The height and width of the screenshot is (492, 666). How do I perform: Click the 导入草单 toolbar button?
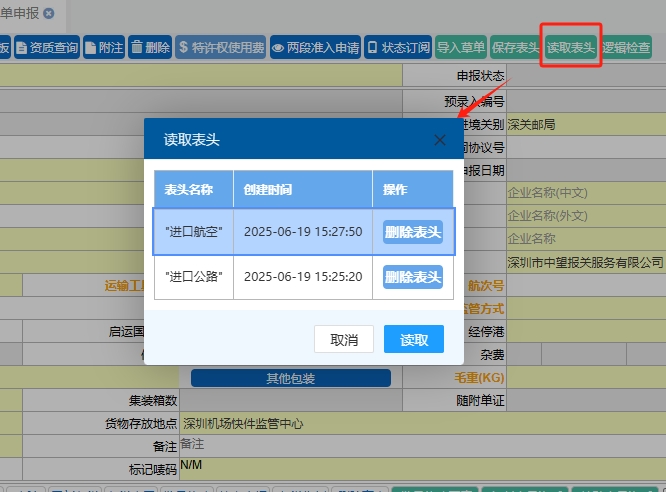[461, 47]
